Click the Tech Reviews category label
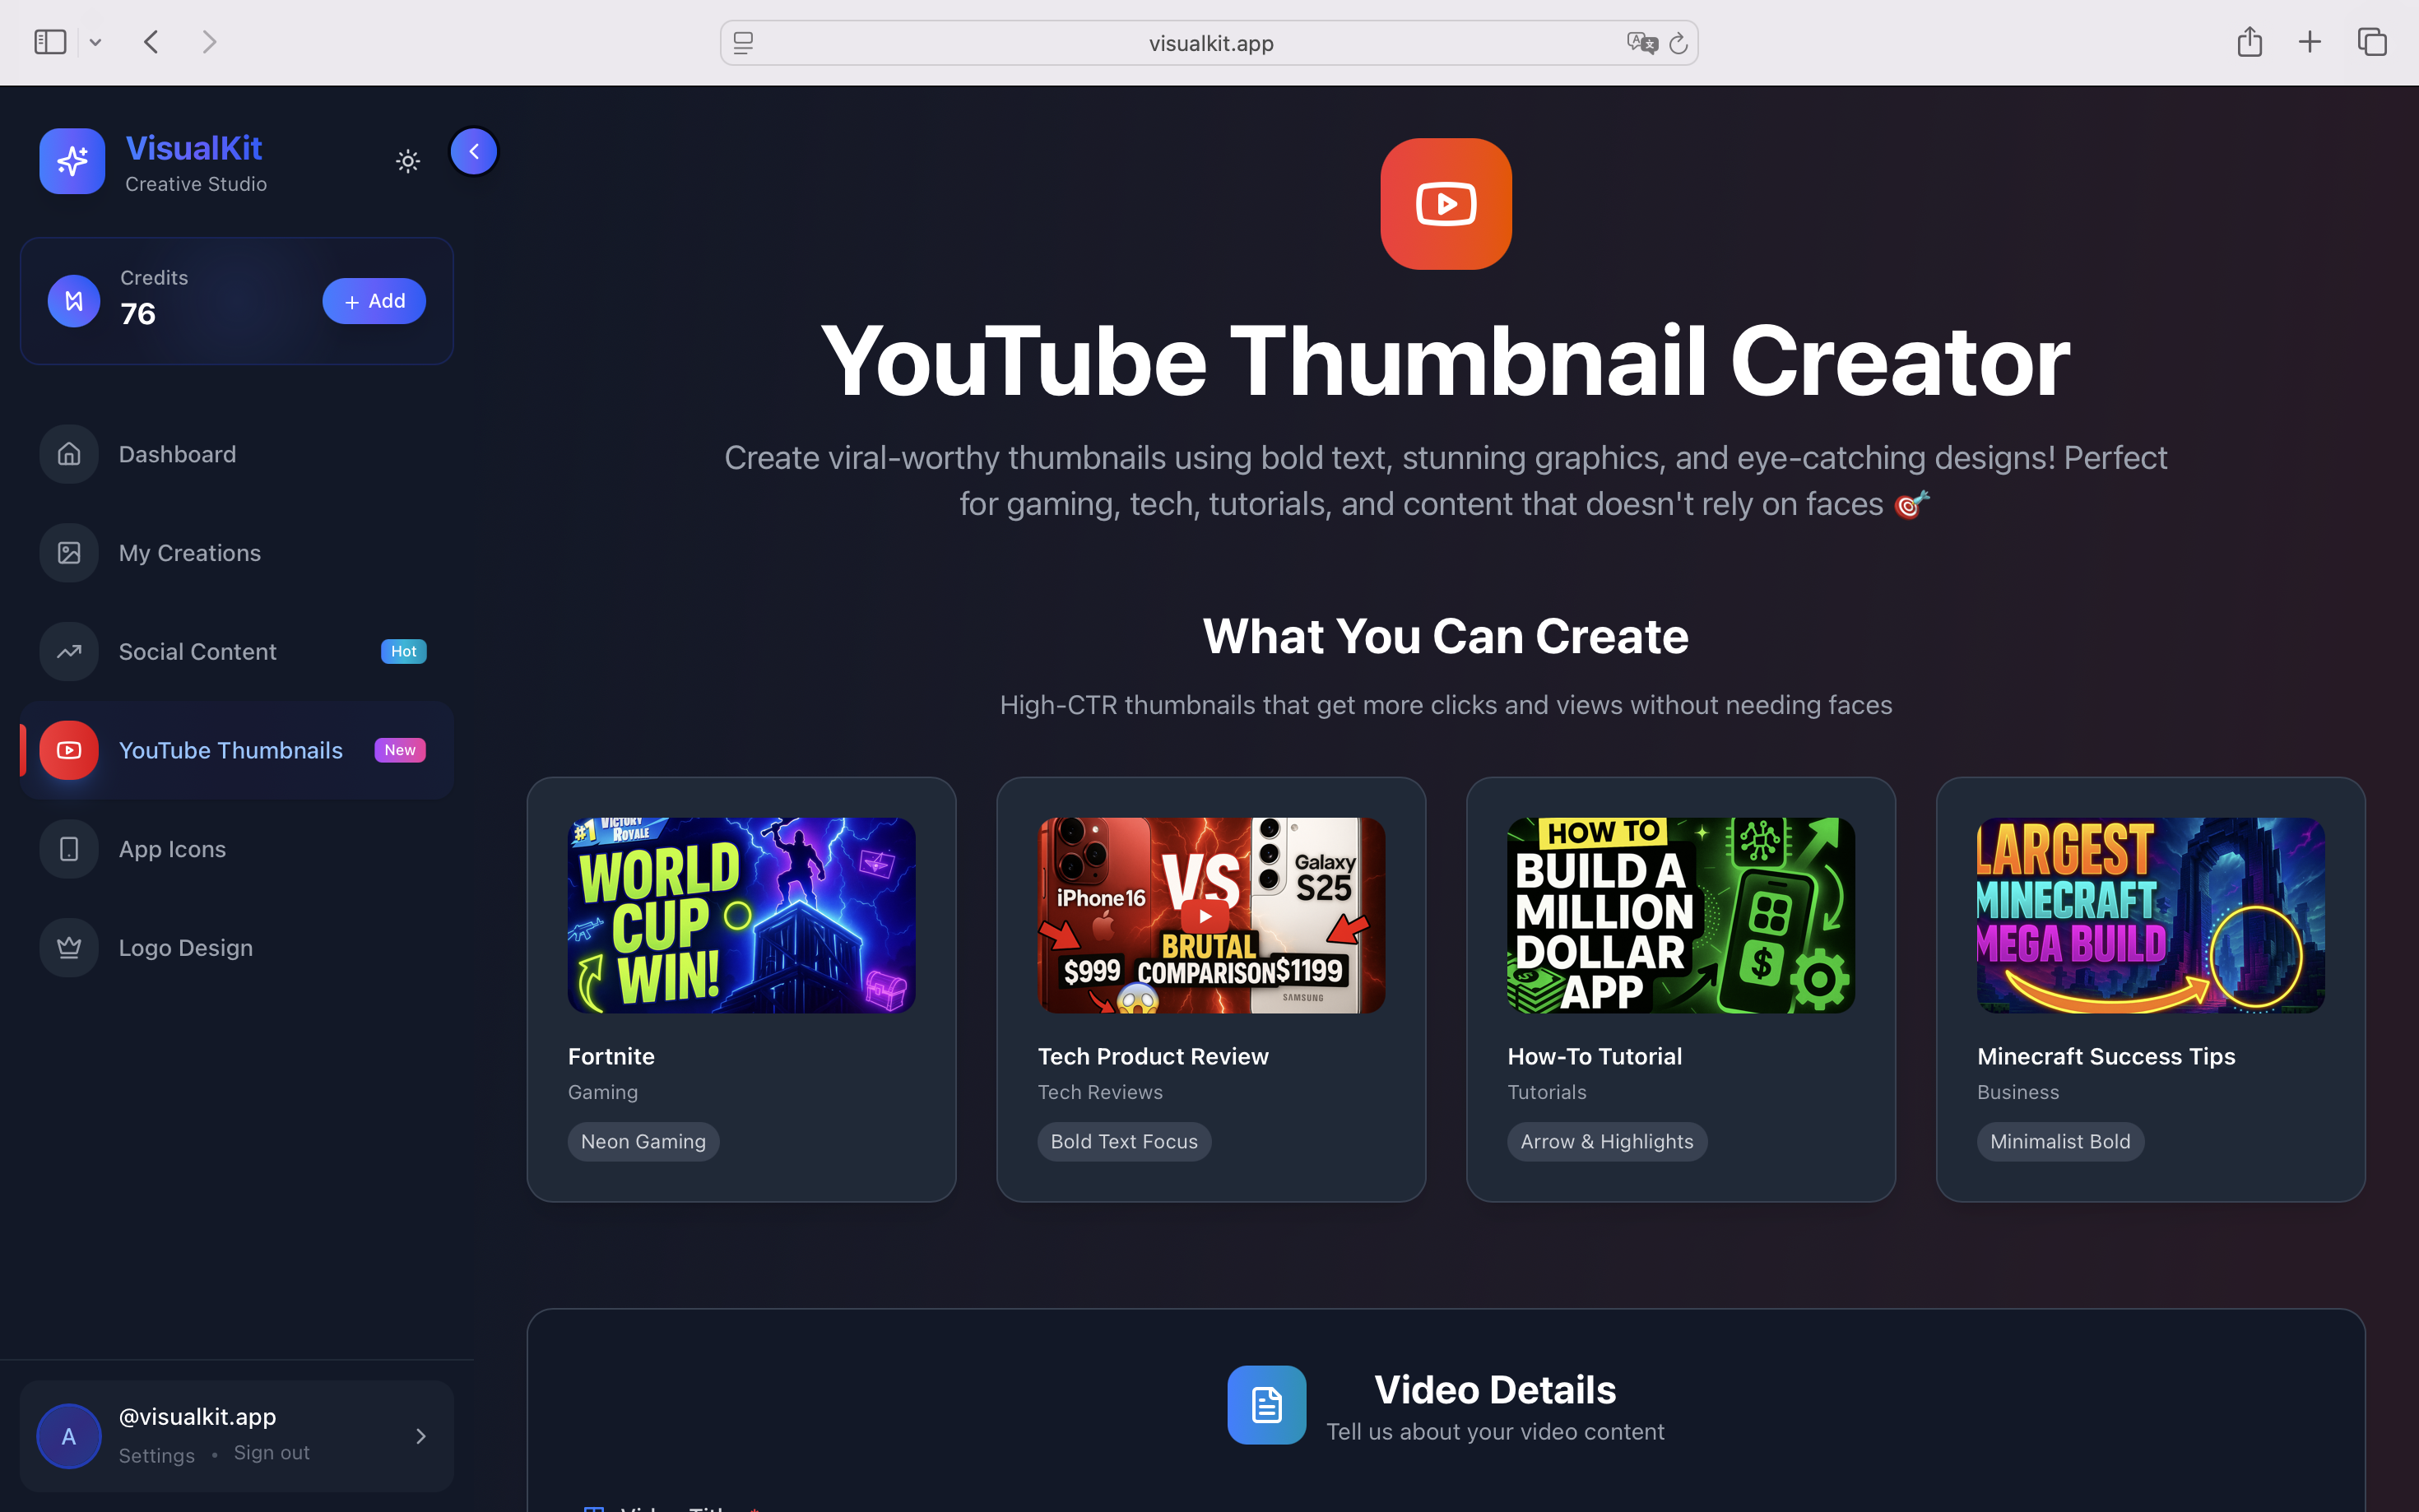Viewport: 2419px width, 1512px height. click(1100, 1092)
